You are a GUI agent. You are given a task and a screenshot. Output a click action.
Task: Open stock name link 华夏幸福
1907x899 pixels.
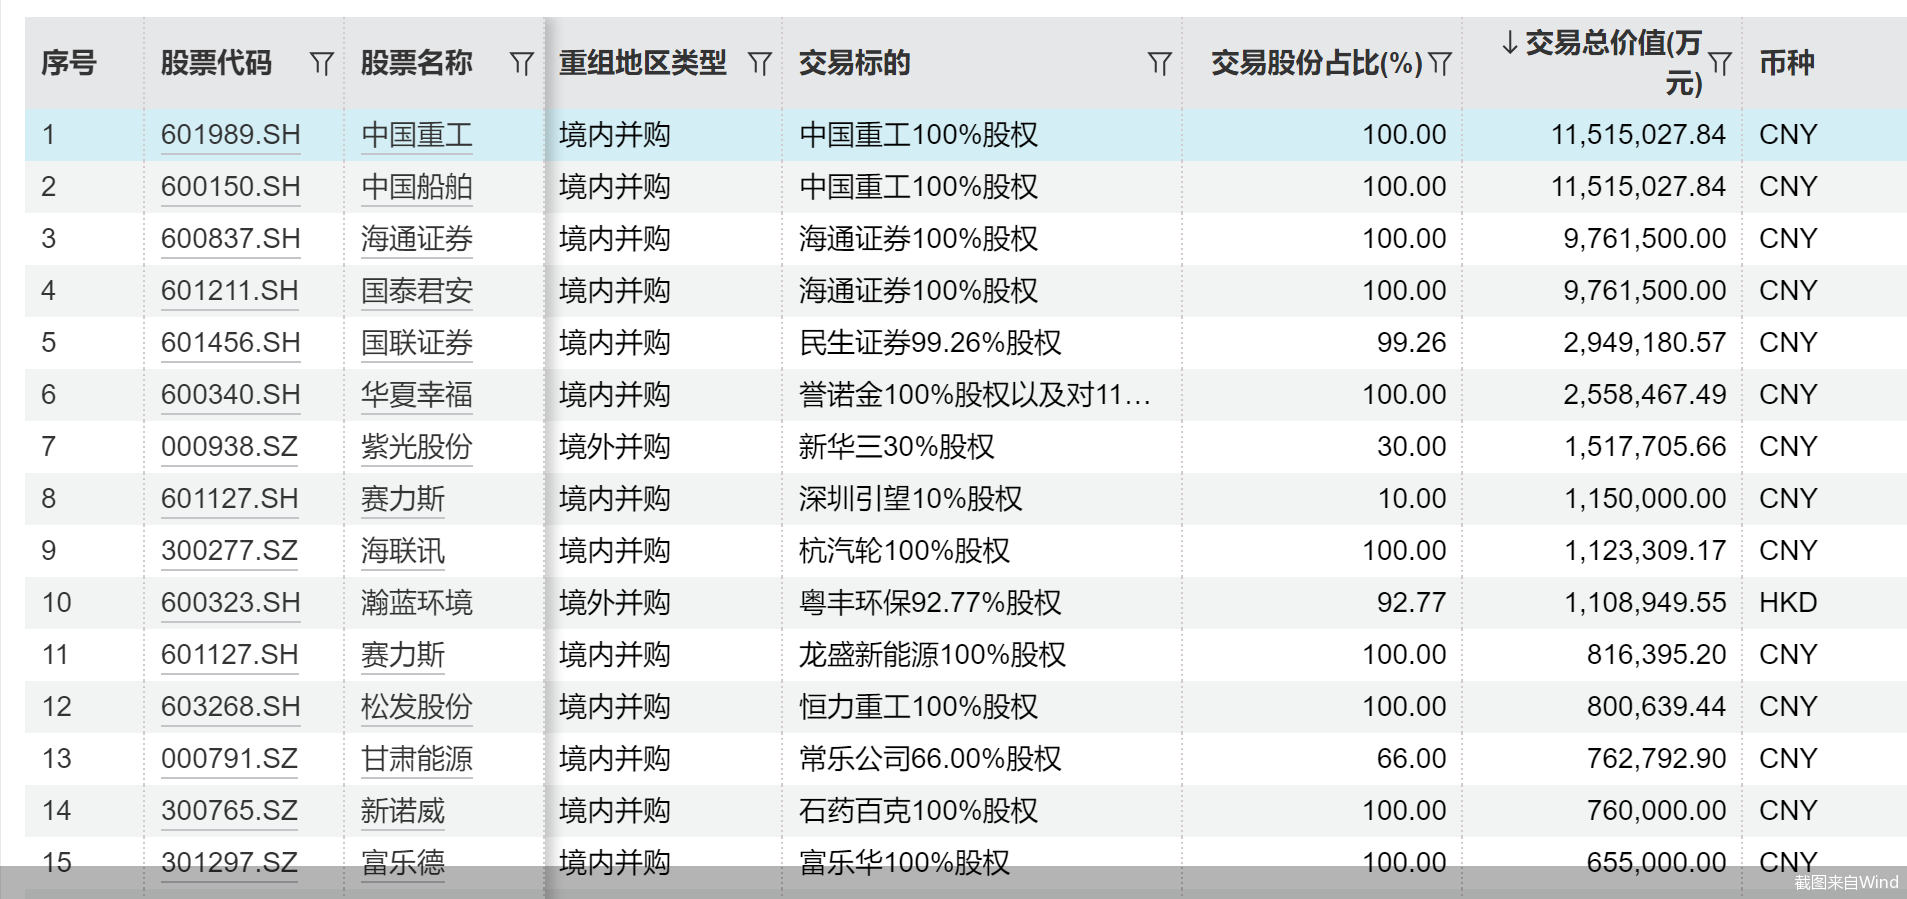[417, 395]
